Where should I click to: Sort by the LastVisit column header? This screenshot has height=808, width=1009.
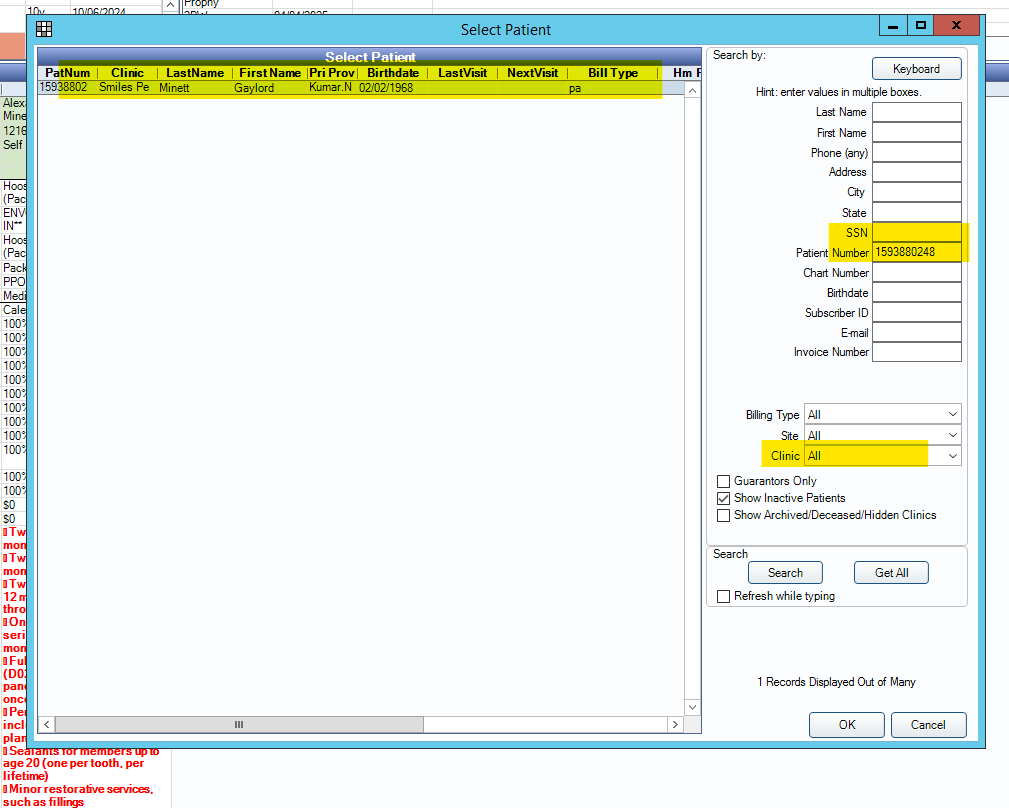point(462,73)
